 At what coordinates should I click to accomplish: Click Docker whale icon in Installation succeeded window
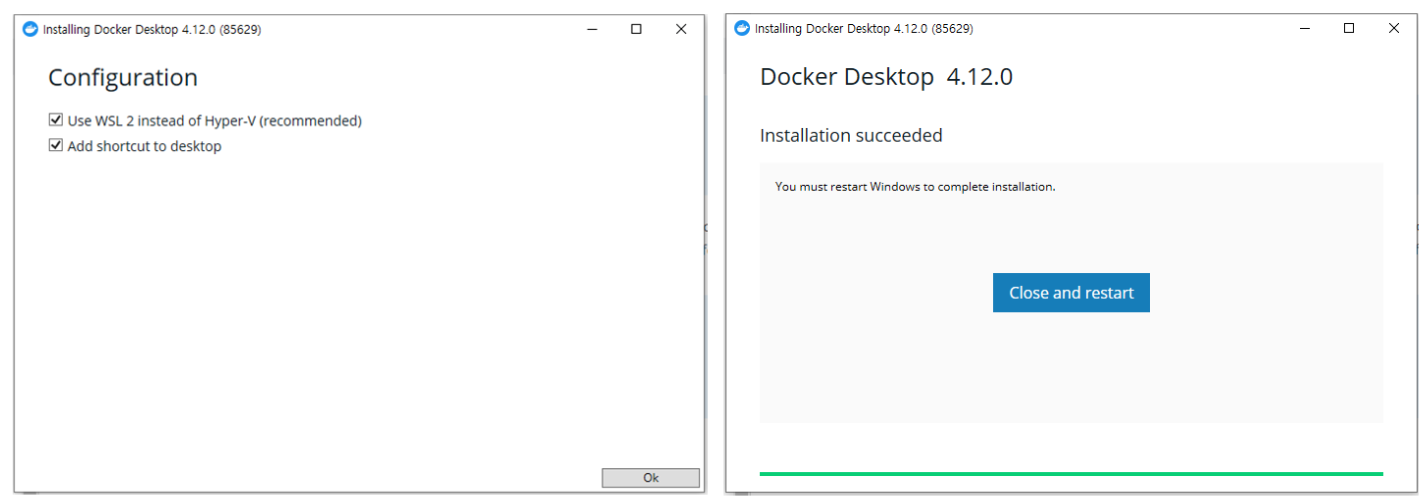[x=742, y=28]
